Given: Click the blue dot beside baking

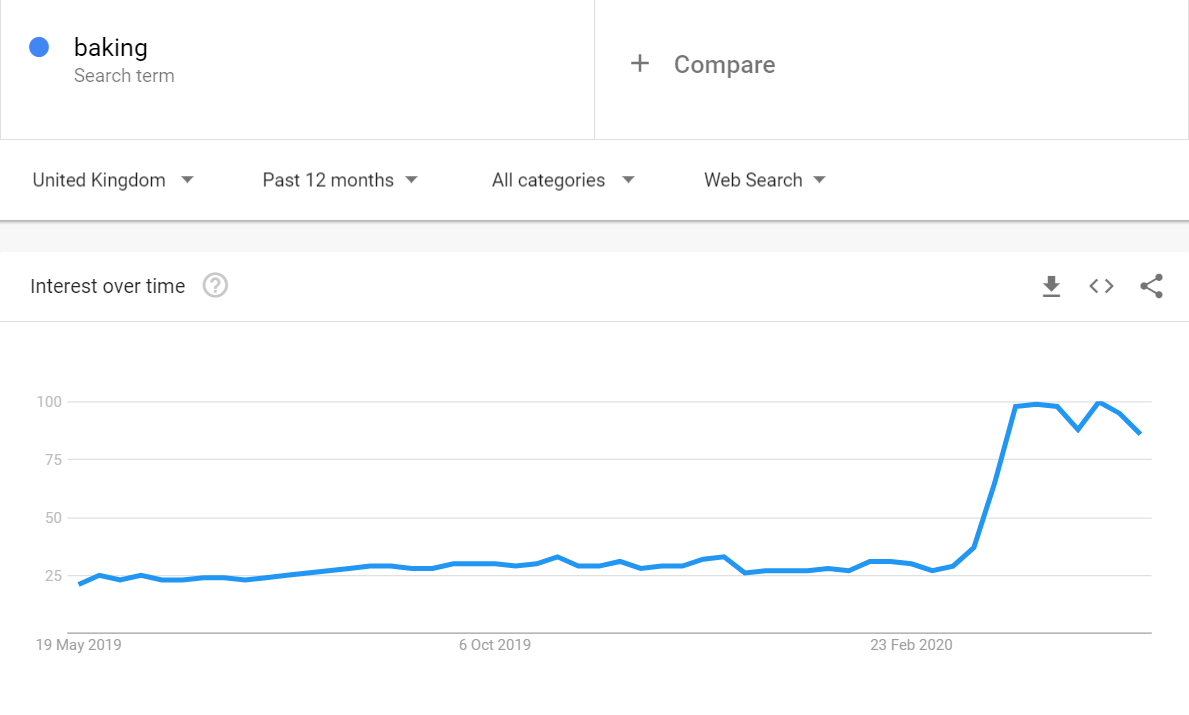Looking at the screenshot, I should pos(39,47).
